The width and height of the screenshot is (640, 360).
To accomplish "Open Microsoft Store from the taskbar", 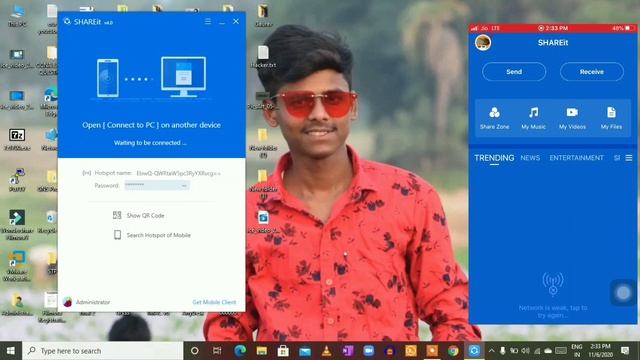I will (283, 351).
